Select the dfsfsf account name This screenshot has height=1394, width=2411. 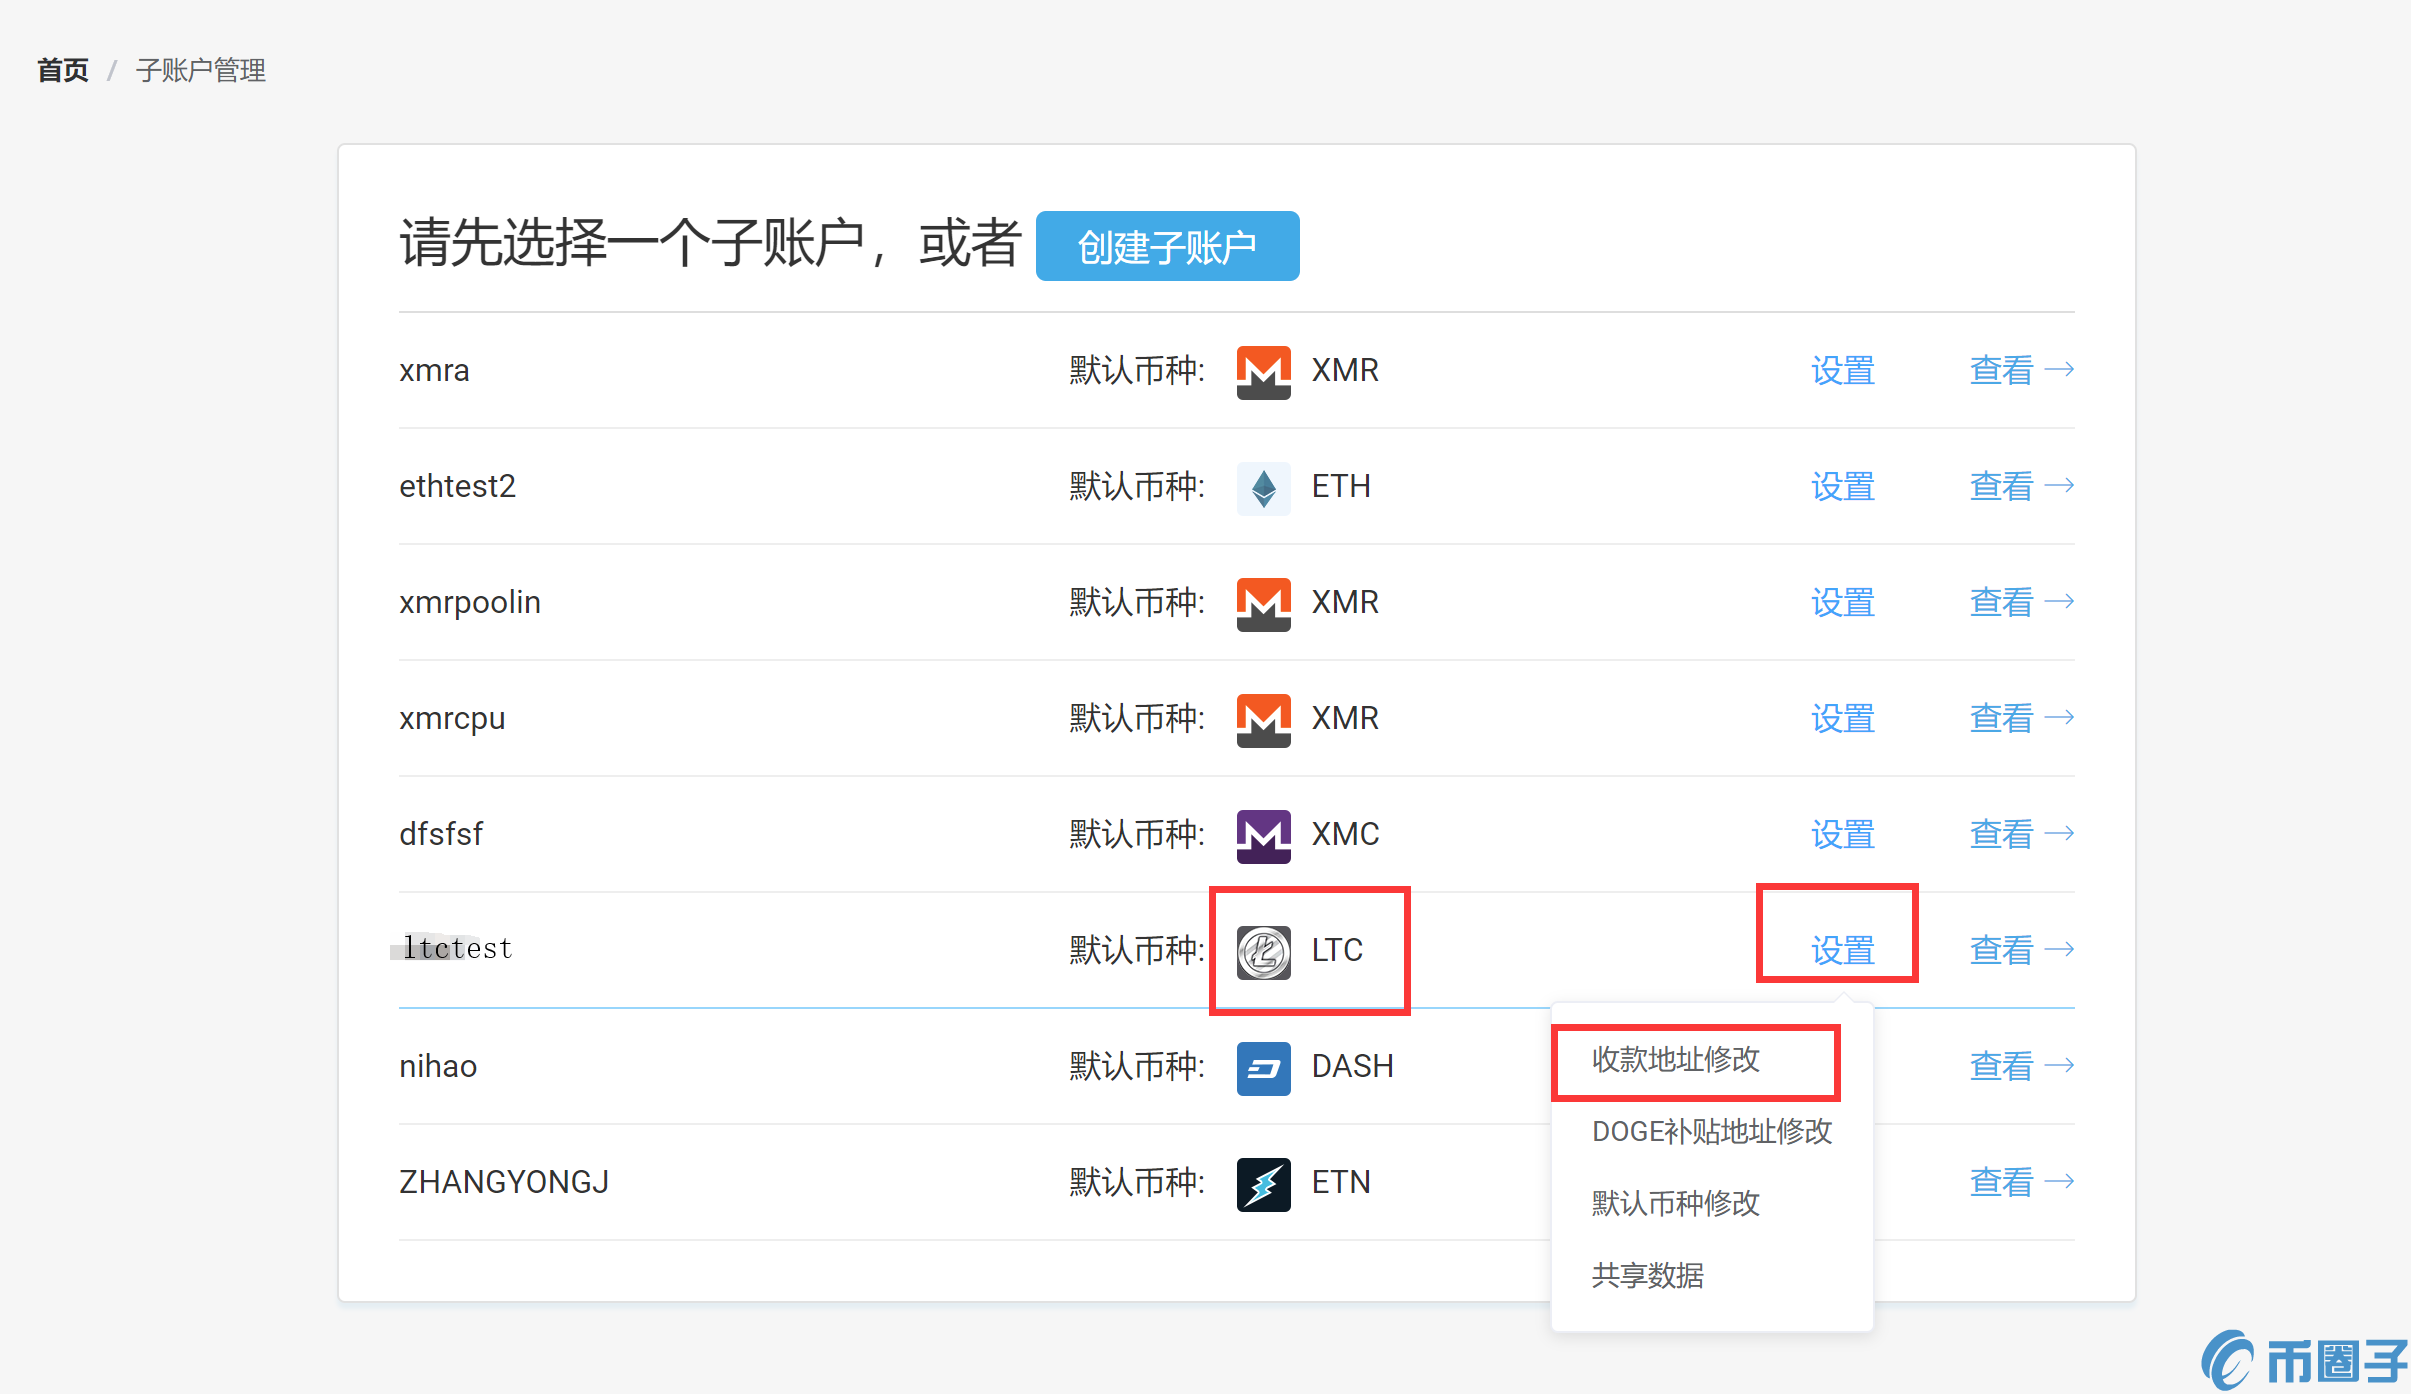pos(441,834)
